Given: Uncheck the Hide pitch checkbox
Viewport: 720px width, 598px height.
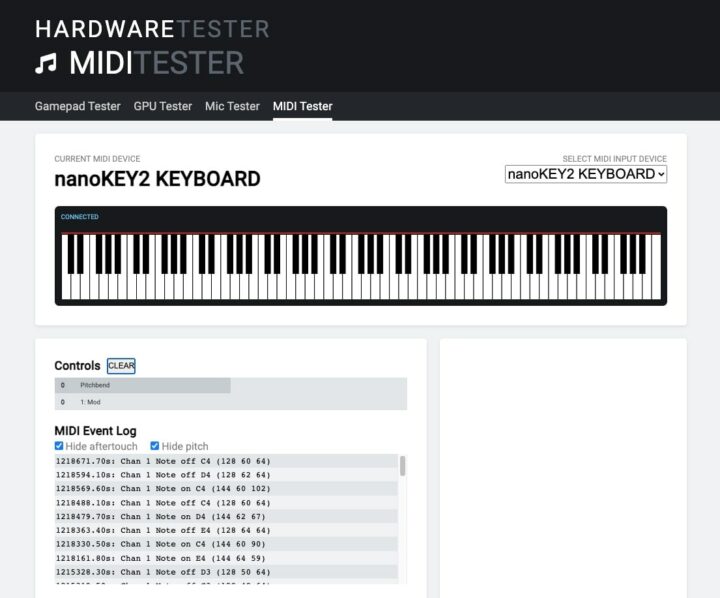Looking at the screenshot, I should click(155, 446).
